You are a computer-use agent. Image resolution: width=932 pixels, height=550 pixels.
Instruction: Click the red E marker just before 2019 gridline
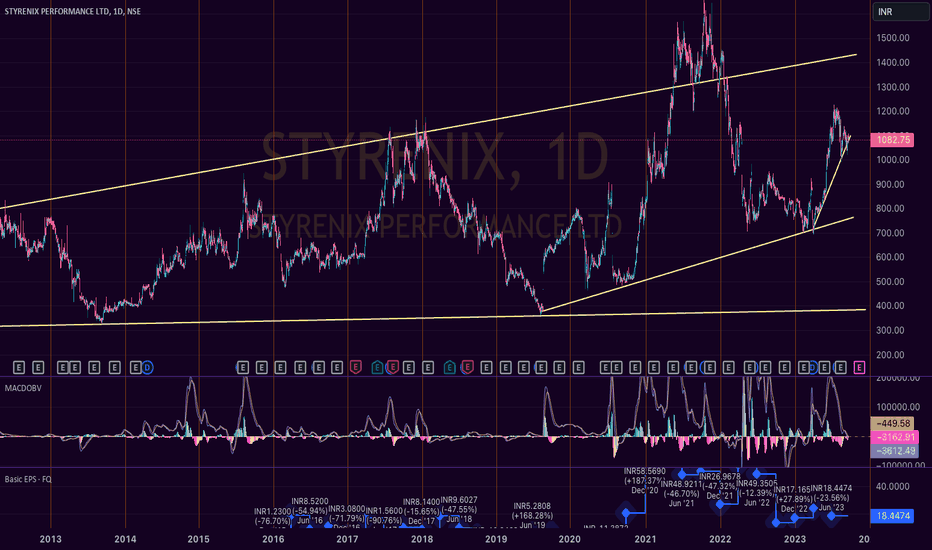tap(467, 367)
